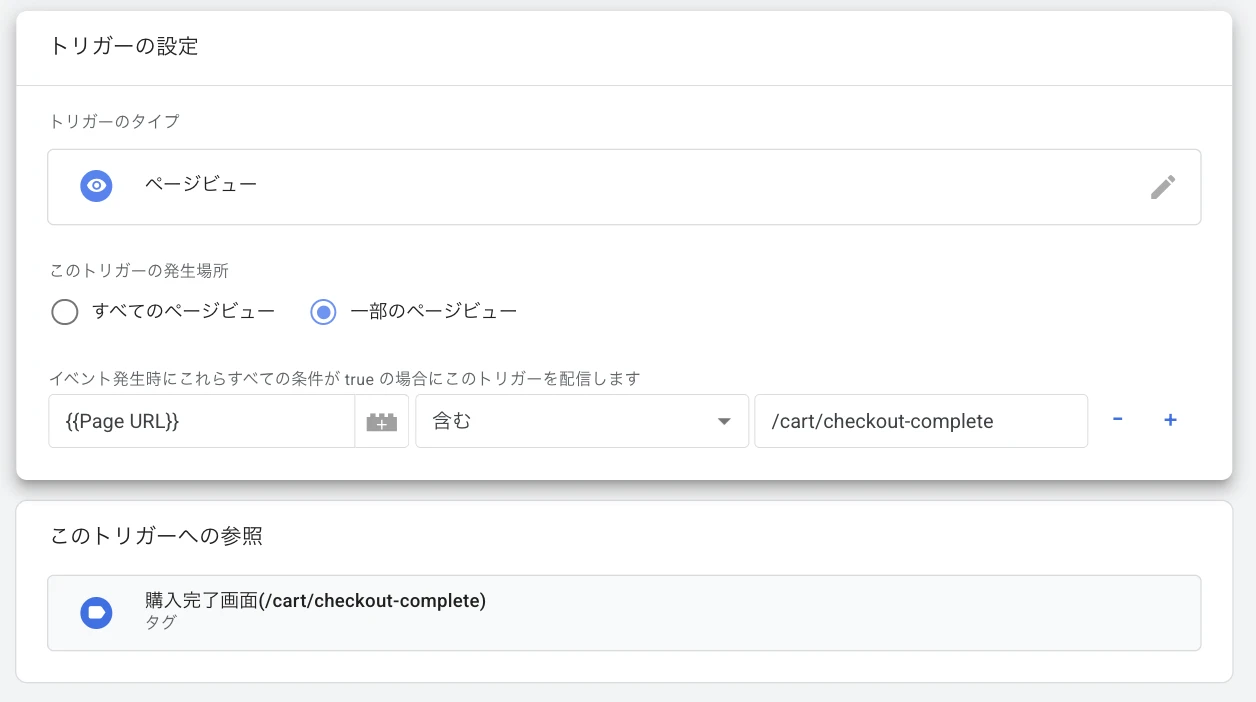Screen dimensions: 1256x702
Task: Open the {{Page URL}} variable dropdown
Action: pyautogui.click(x=201, y=421)
